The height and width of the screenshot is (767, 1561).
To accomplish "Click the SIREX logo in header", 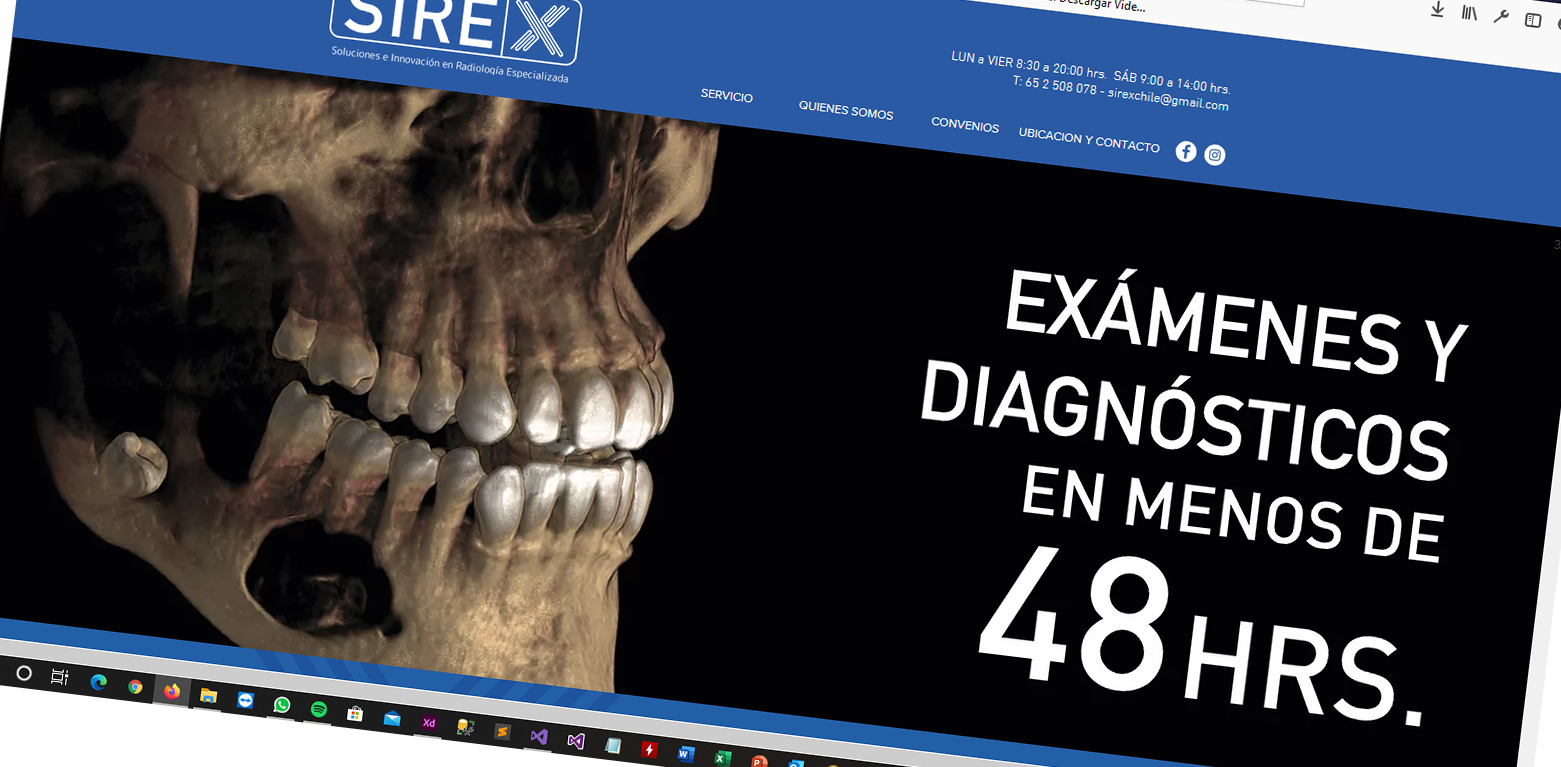I will [x=455, y=28].
